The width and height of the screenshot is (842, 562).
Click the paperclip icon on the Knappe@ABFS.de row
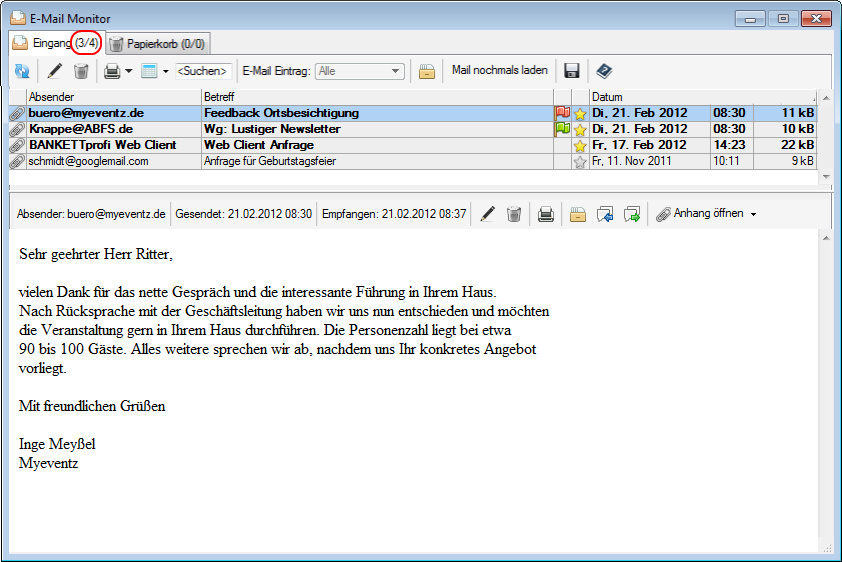point(17,129)
